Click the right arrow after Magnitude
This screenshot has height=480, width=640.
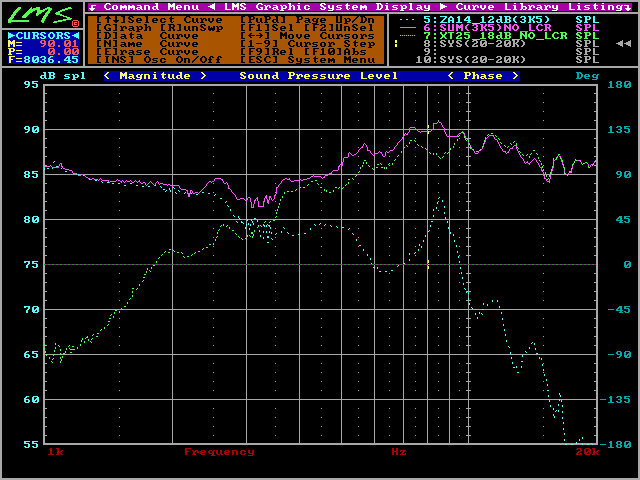click(203, 76)
